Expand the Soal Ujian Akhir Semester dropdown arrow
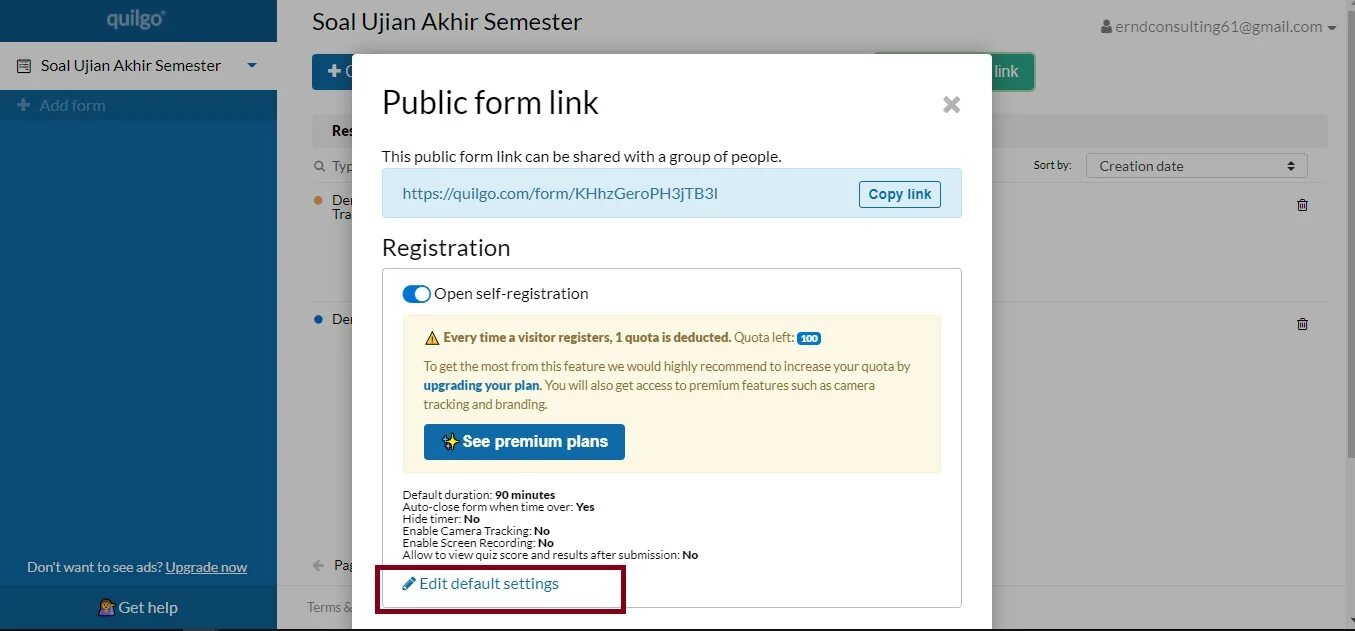The height and width of the screenshot is (631, 1355). coord(252,66)
